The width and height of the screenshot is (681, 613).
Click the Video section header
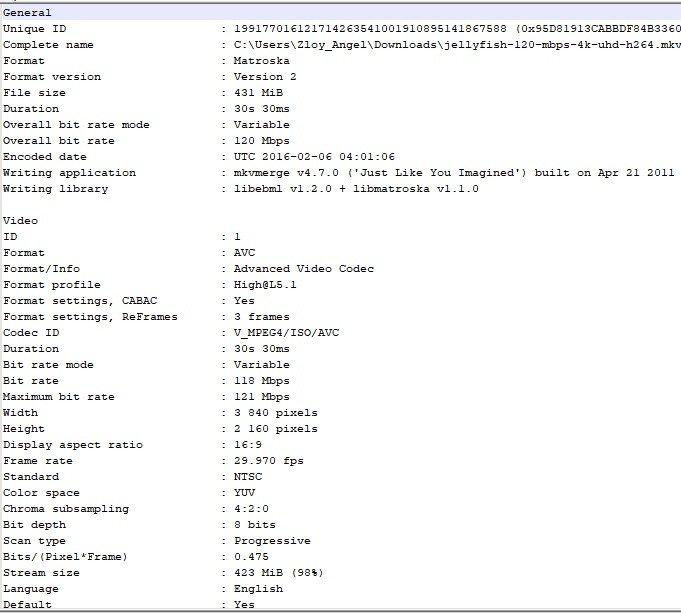pos(20,221)
